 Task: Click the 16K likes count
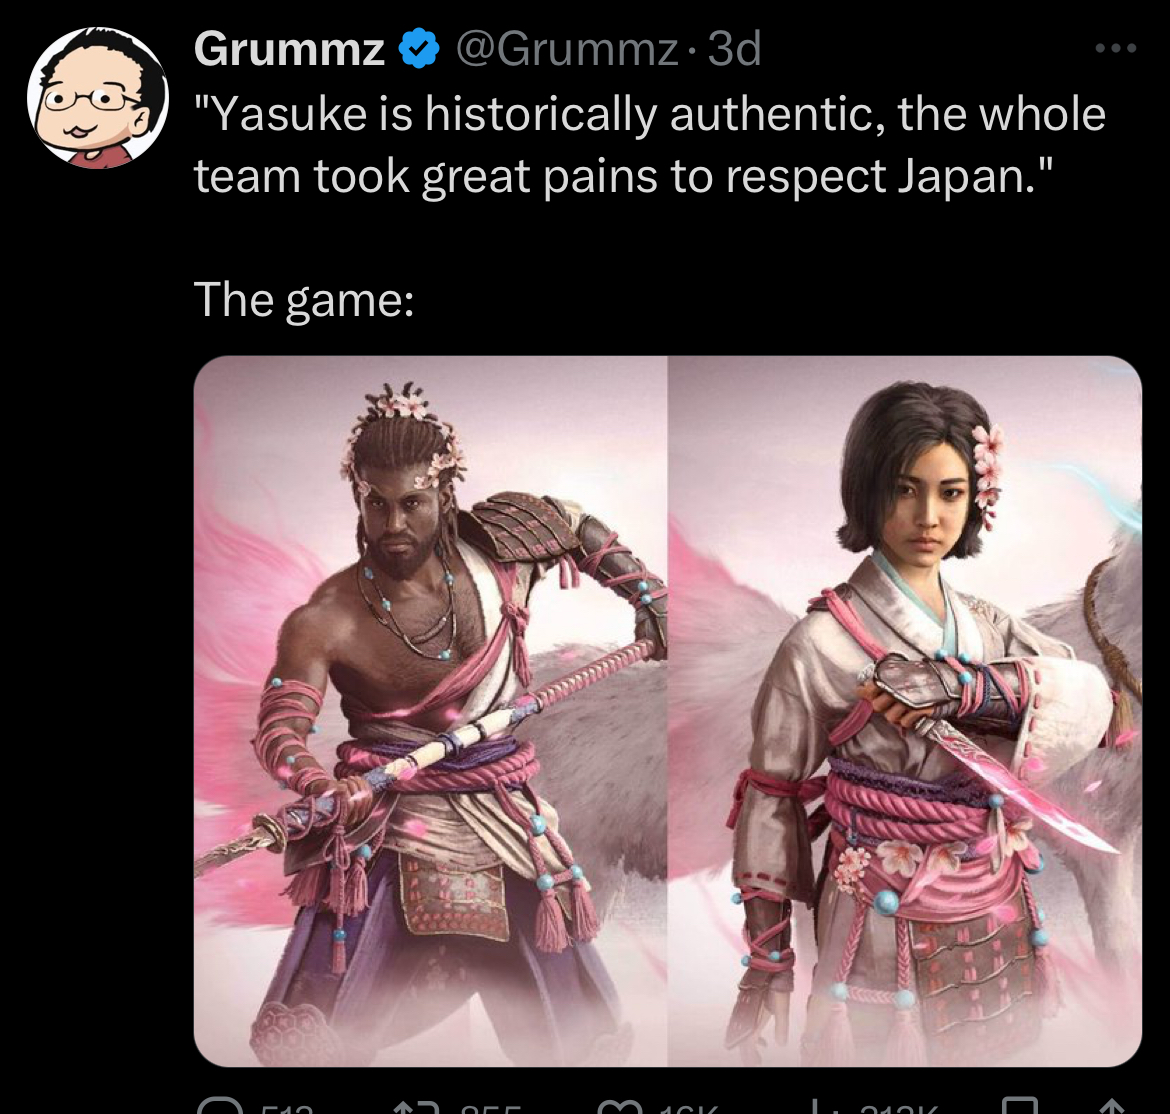tap(691, 1108)
